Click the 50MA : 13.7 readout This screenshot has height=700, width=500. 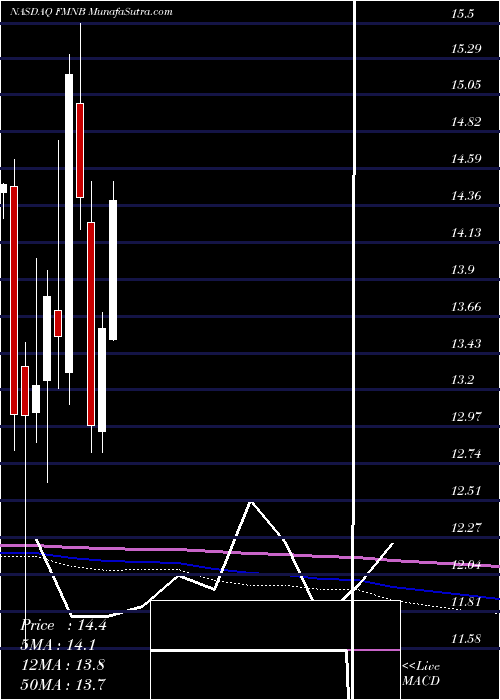tap(63, 683)
